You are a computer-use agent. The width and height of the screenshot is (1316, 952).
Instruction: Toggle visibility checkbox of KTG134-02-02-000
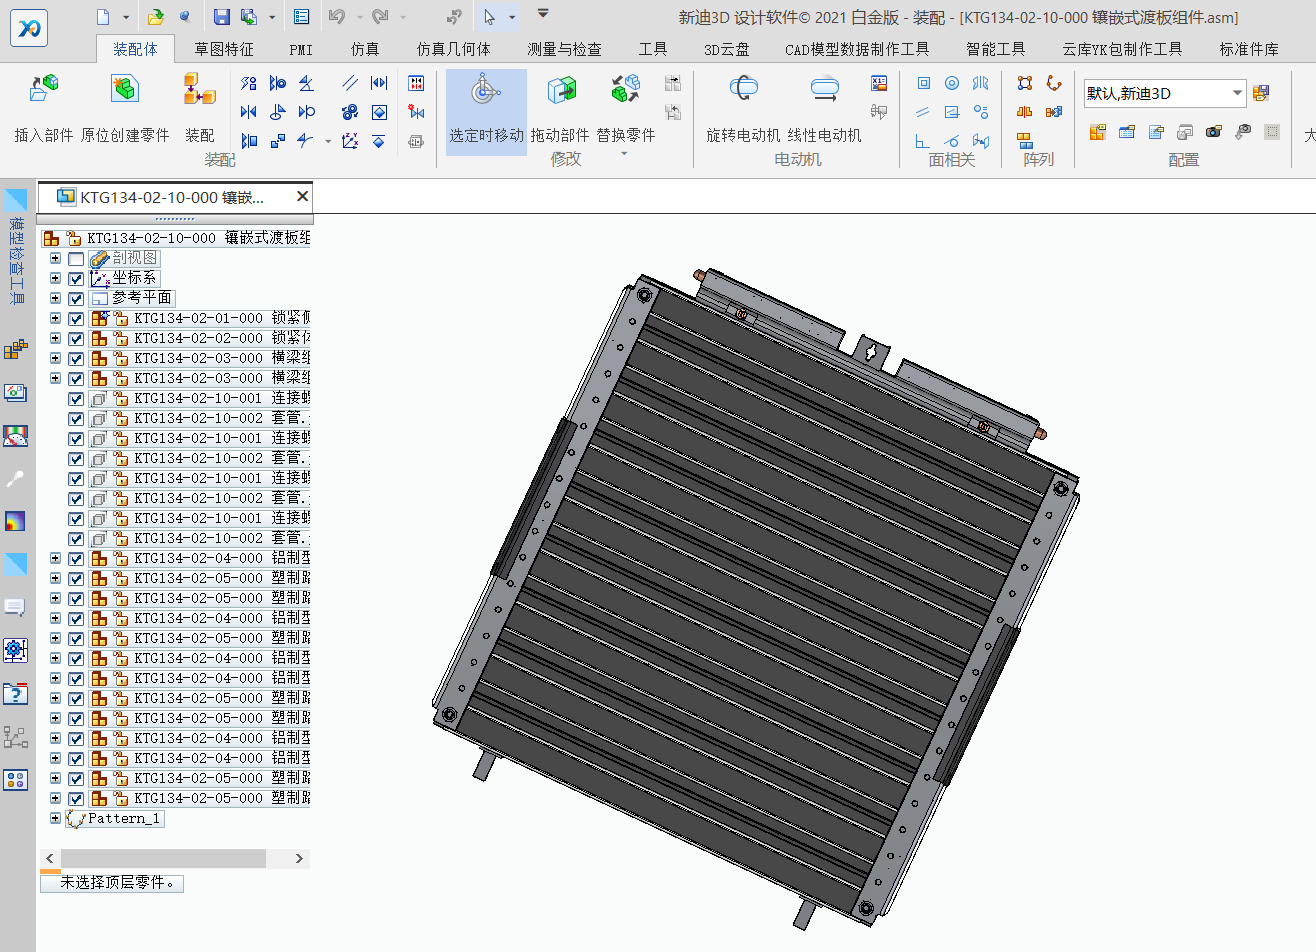point(76,339)
